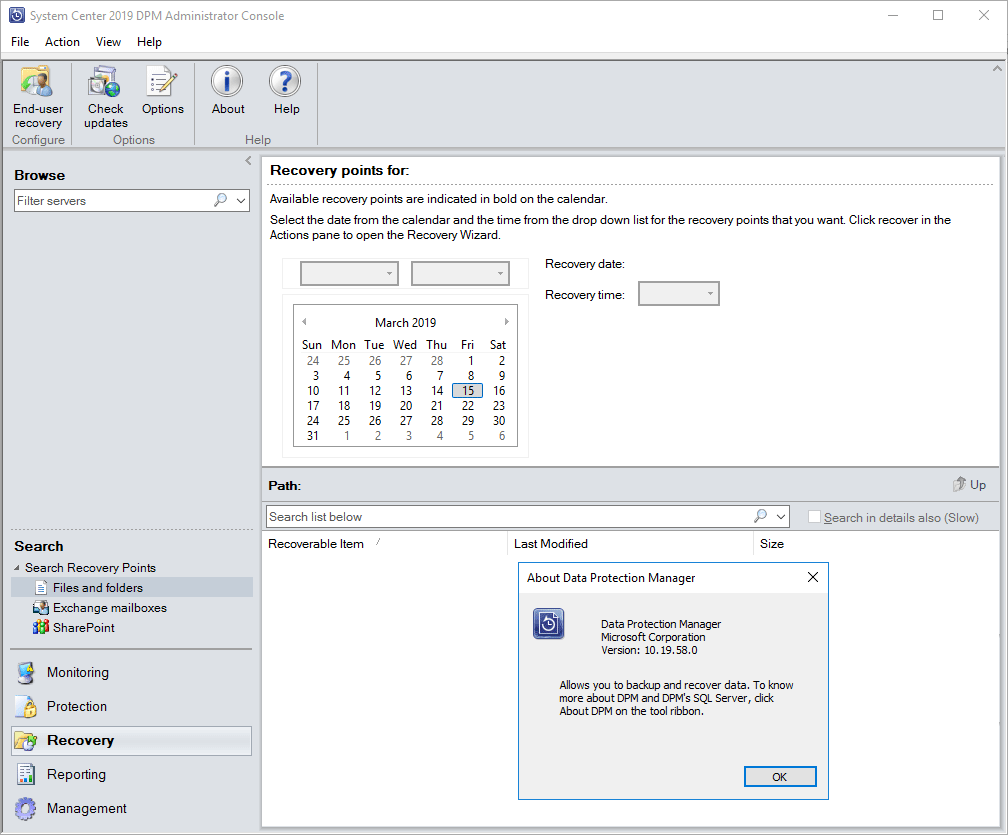Open the File menu
Viewport: 1008px width, 835px height.
coord(20,42)
